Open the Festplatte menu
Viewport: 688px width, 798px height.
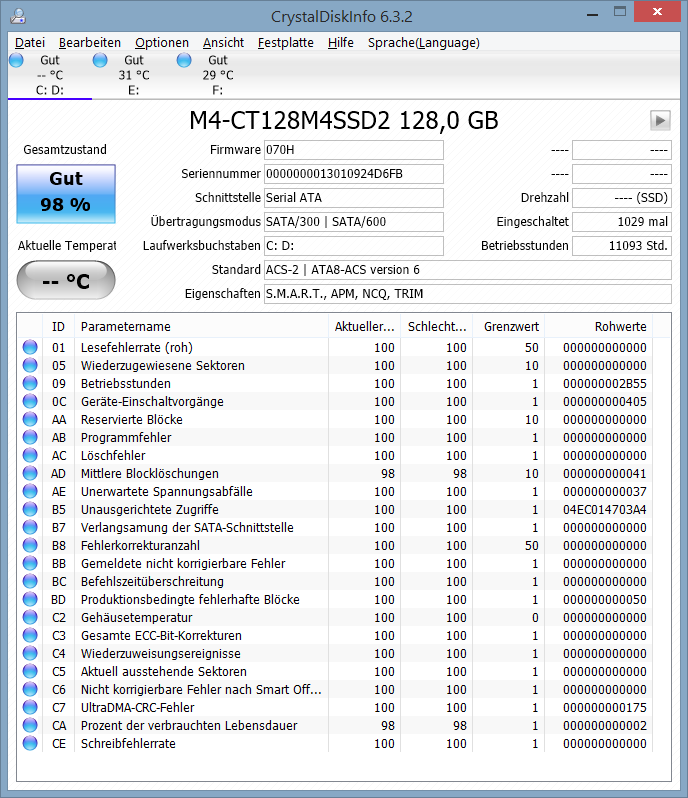tap(285, 43)
